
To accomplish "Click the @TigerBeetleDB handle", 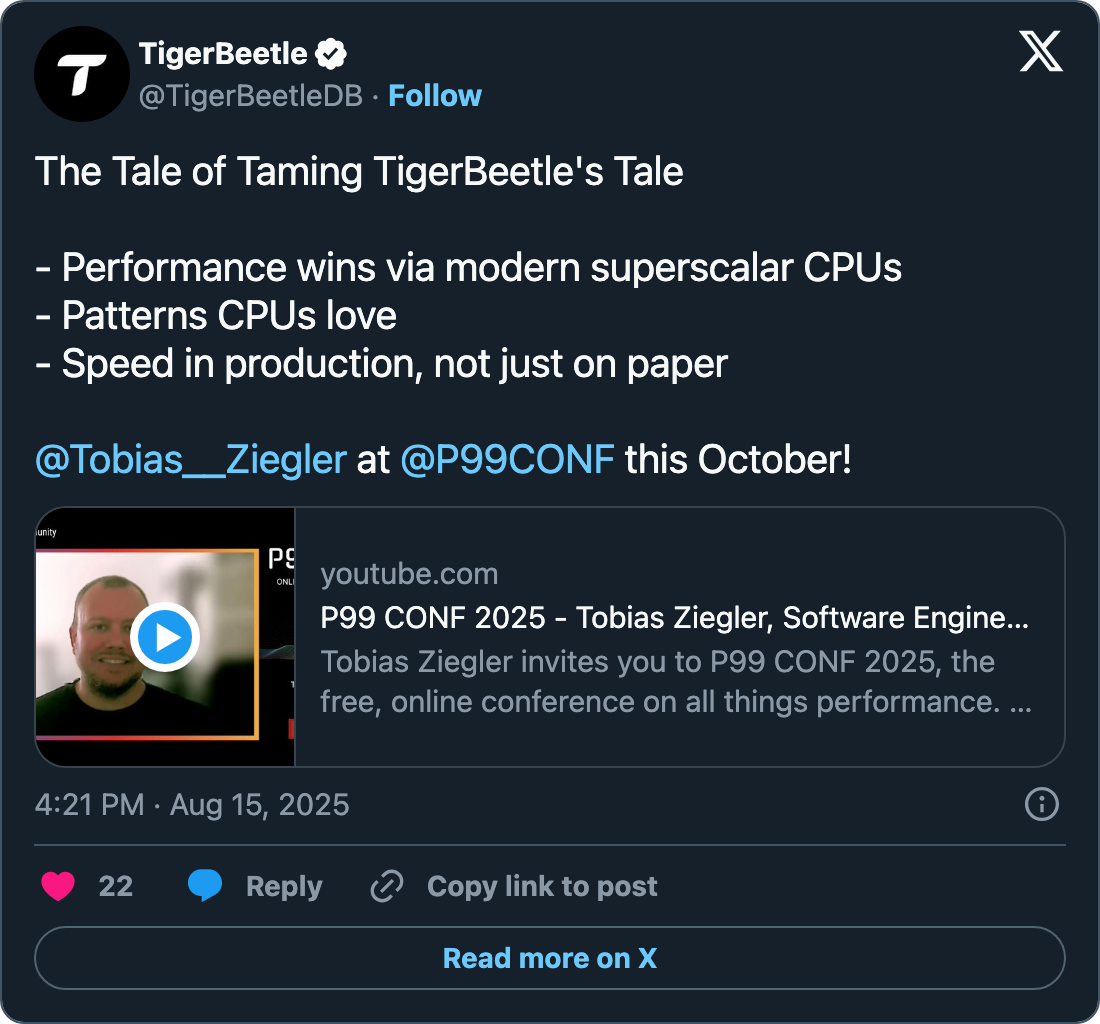I will pyautogui.click(x=250, y=96).
